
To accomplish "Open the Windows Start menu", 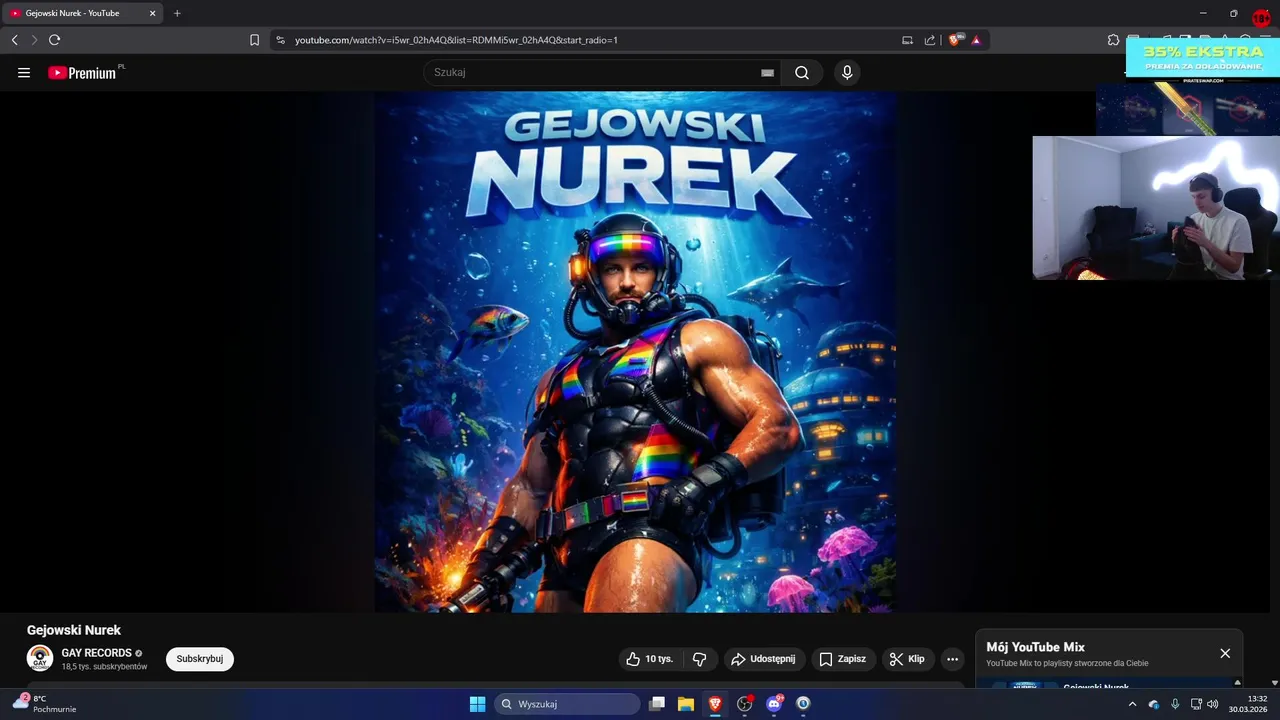I will coord(477,704).
